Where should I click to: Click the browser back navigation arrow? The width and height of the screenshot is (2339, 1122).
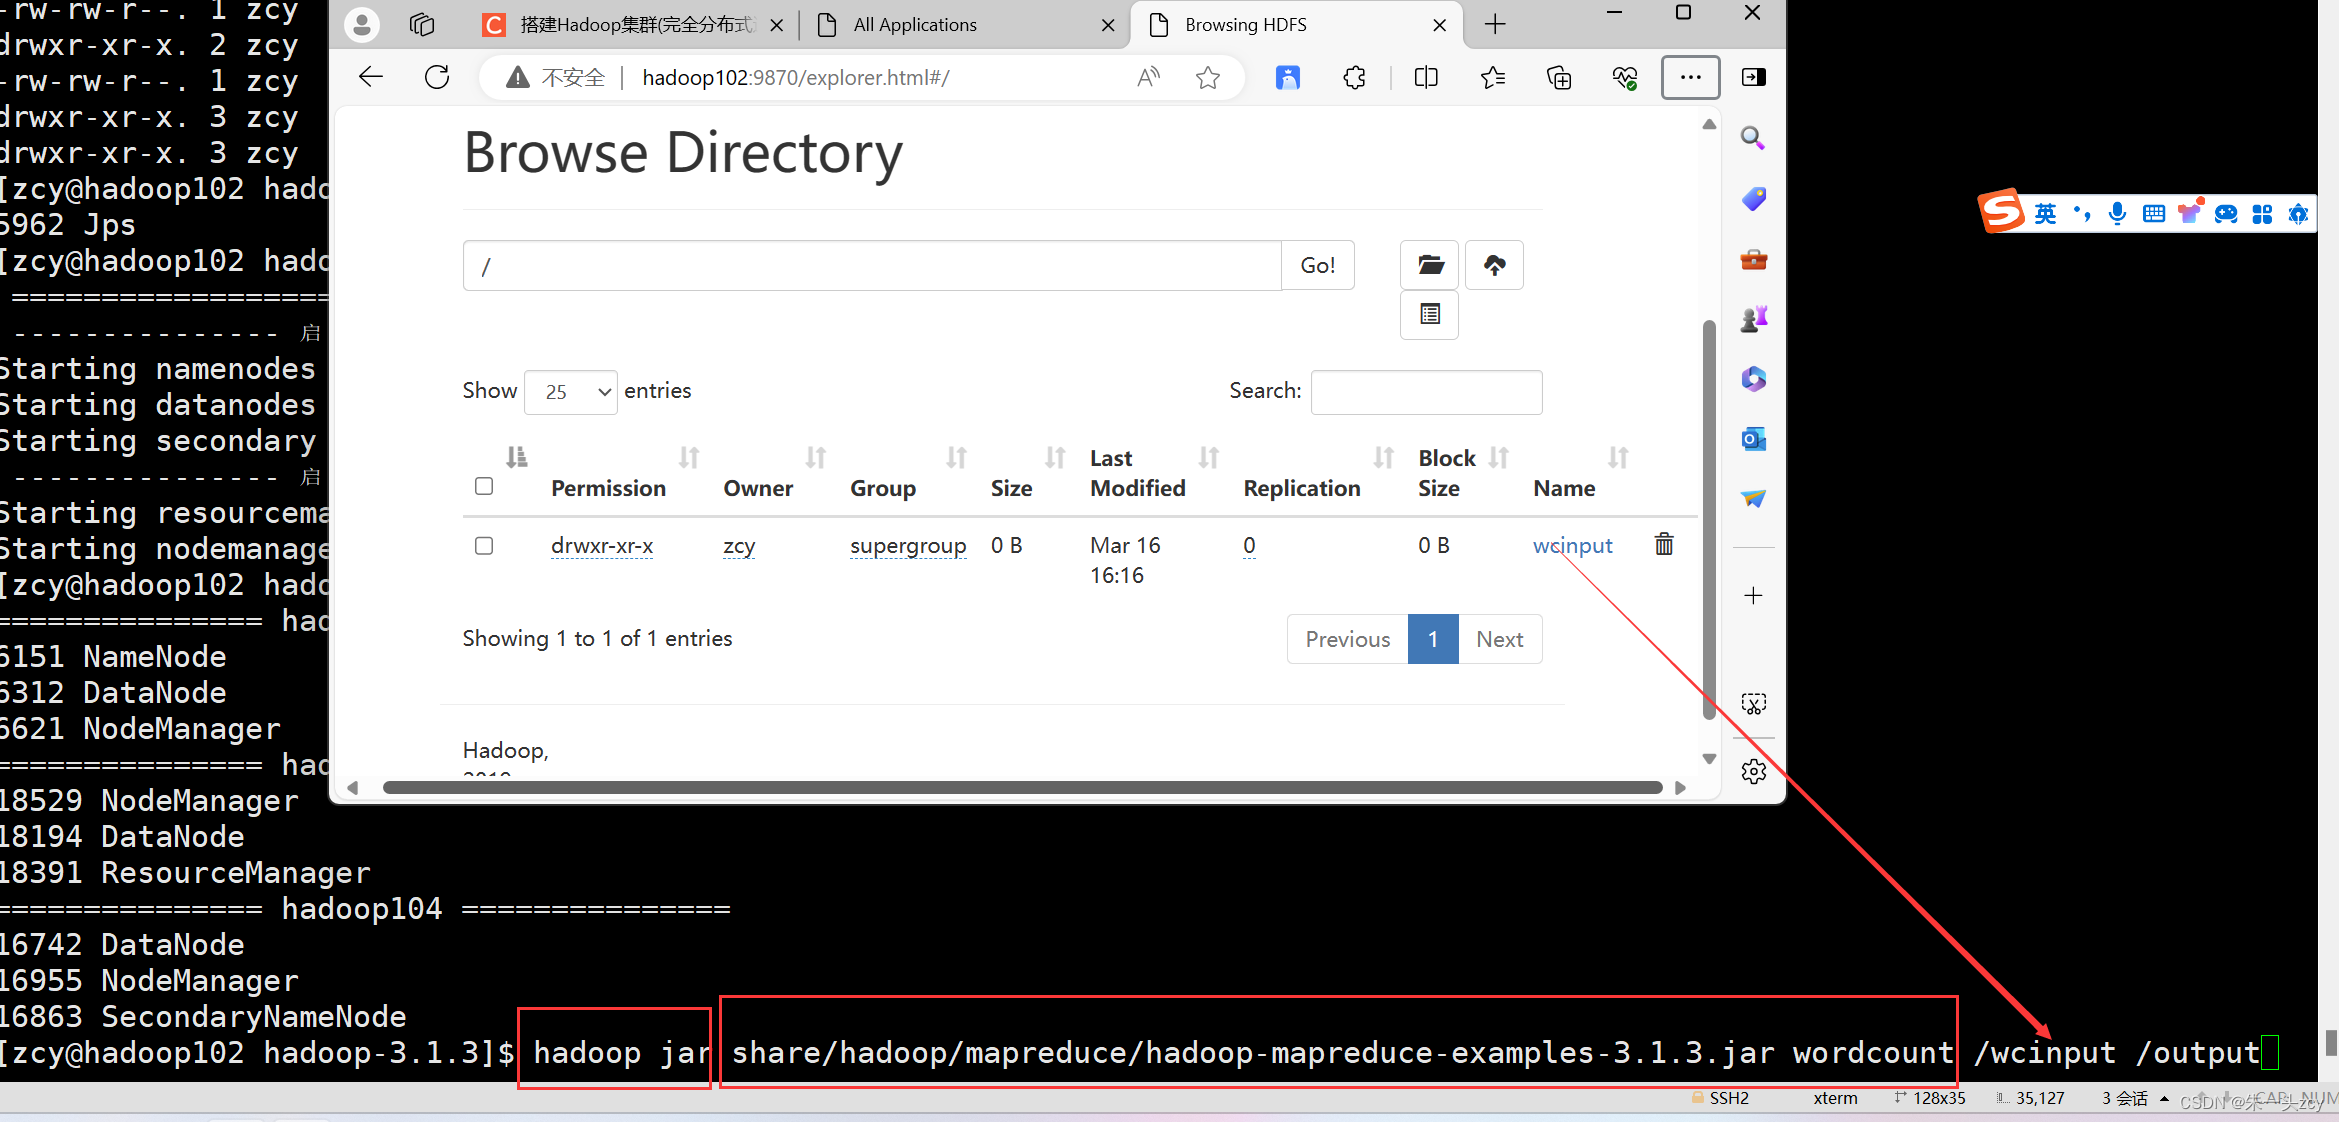pos(371,76)
